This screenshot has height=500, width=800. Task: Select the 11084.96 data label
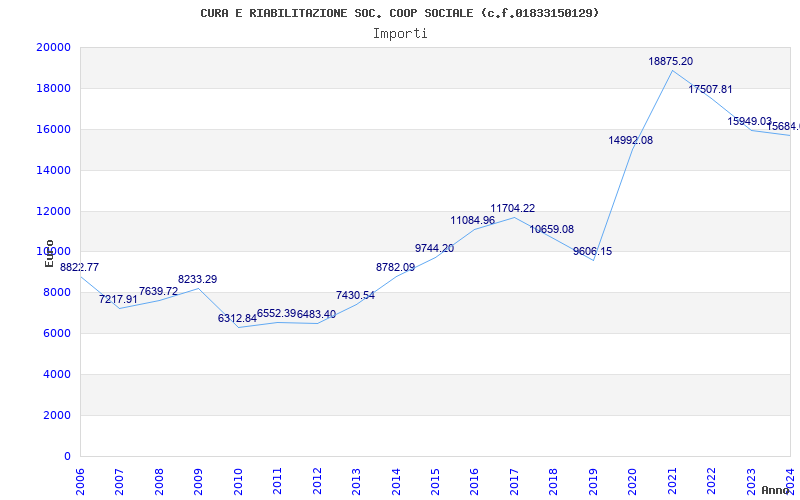click(x=472, y=220)
